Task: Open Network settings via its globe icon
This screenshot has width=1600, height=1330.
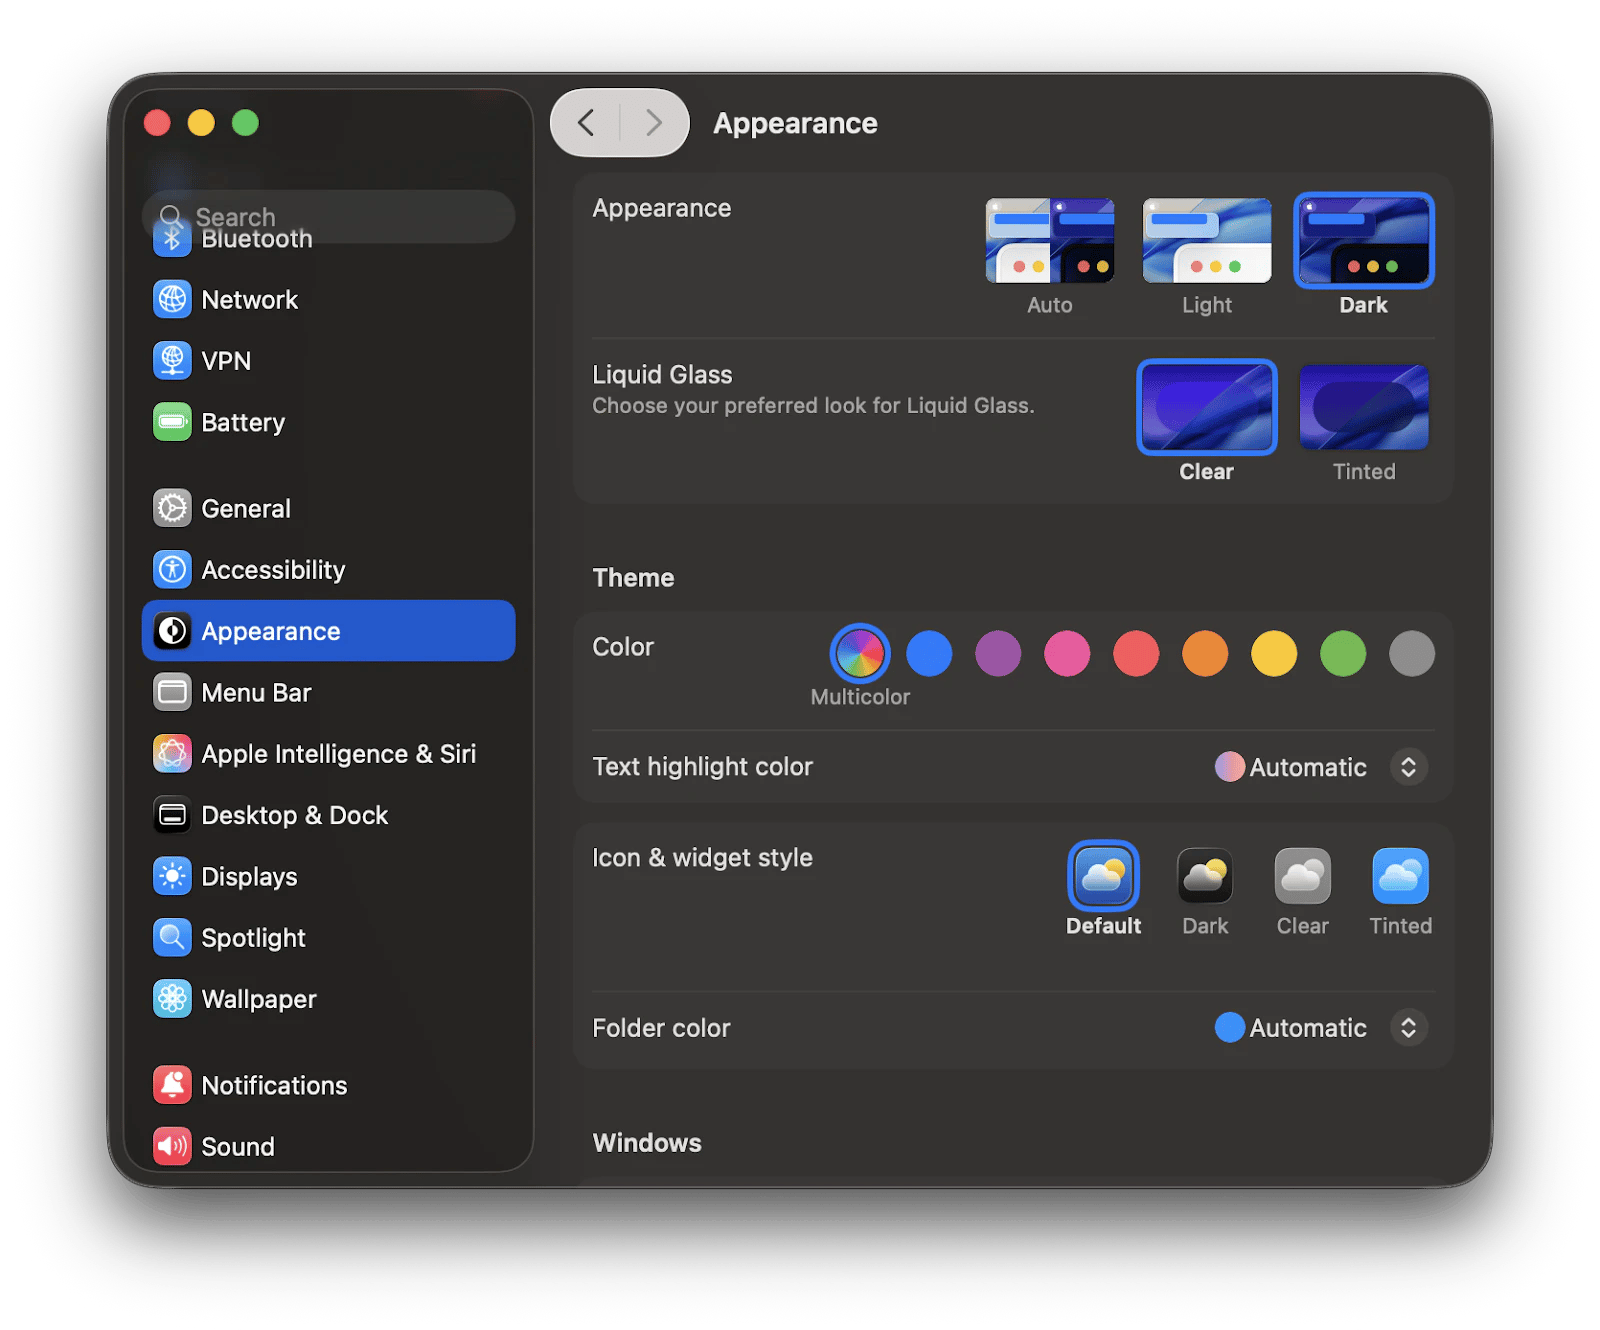Action: click(172, 300)
